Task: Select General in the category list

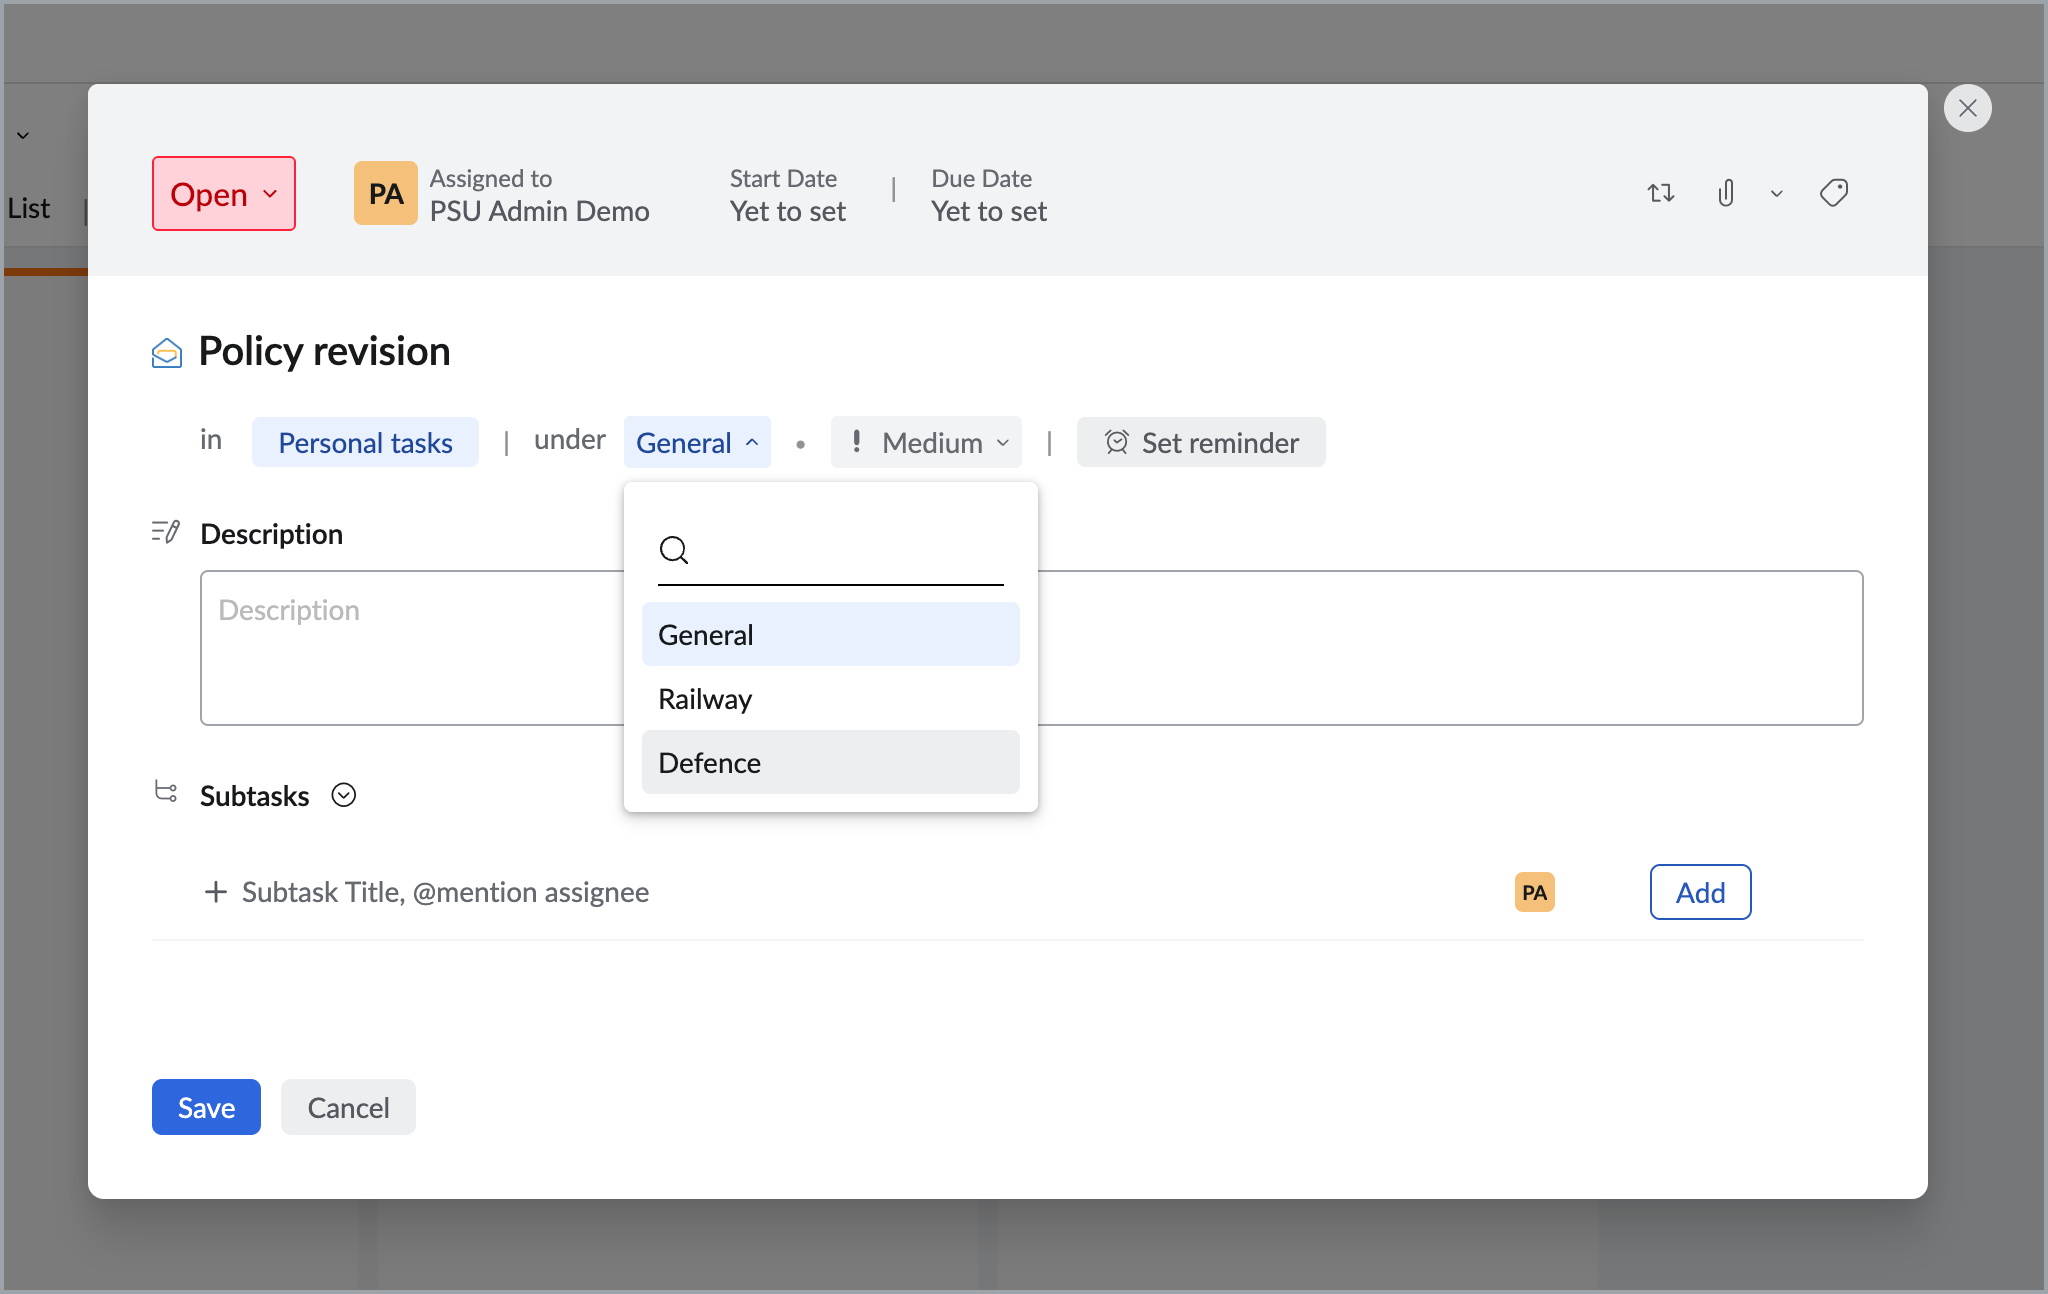Action: [x=830, y=634]
